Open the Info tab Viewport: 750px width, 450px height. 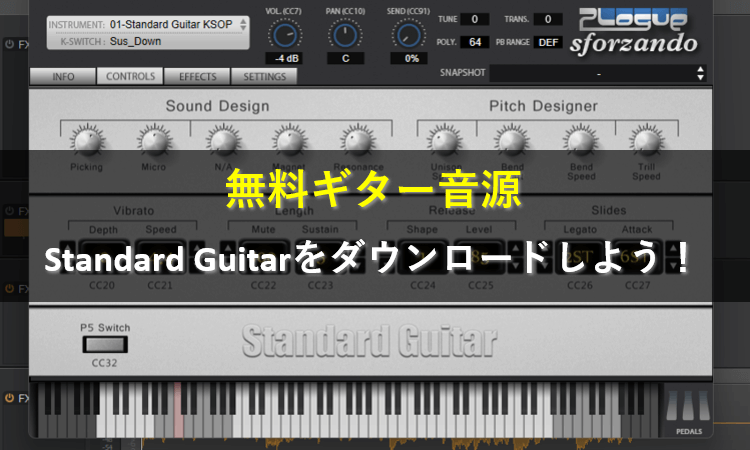[x=63, y=76]
